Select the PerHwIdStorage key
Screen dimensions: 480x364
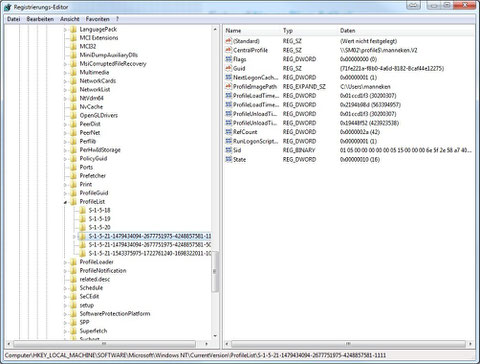tap(100, 150)
